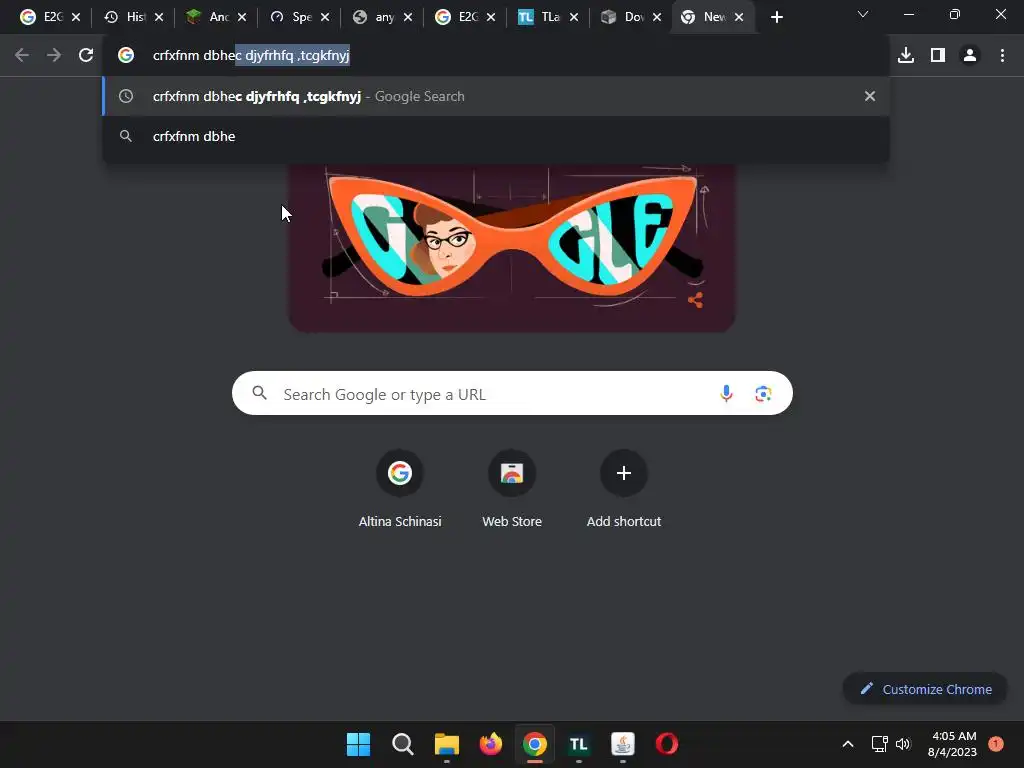
Task: Select the history suggestion with Google Search label
Action: click(x=496, y=96)
